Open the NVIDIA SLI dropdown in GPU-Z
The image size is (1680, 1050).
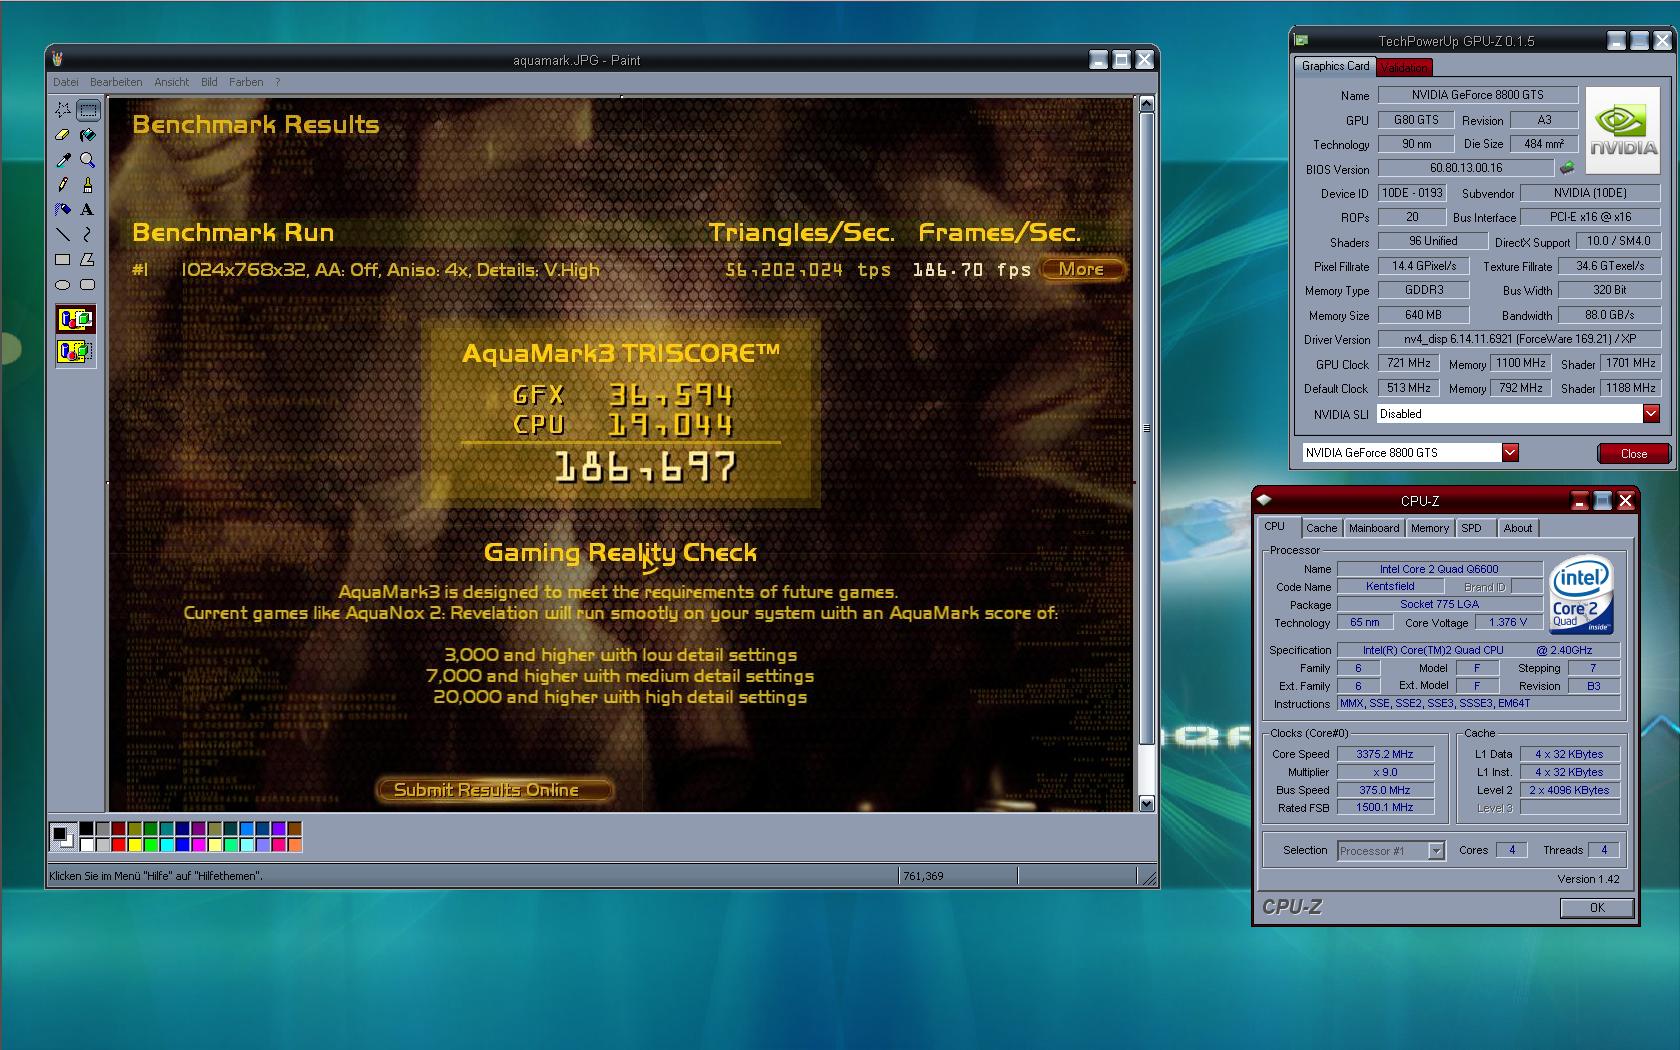pyautogui.click(x=1651, y=413)
